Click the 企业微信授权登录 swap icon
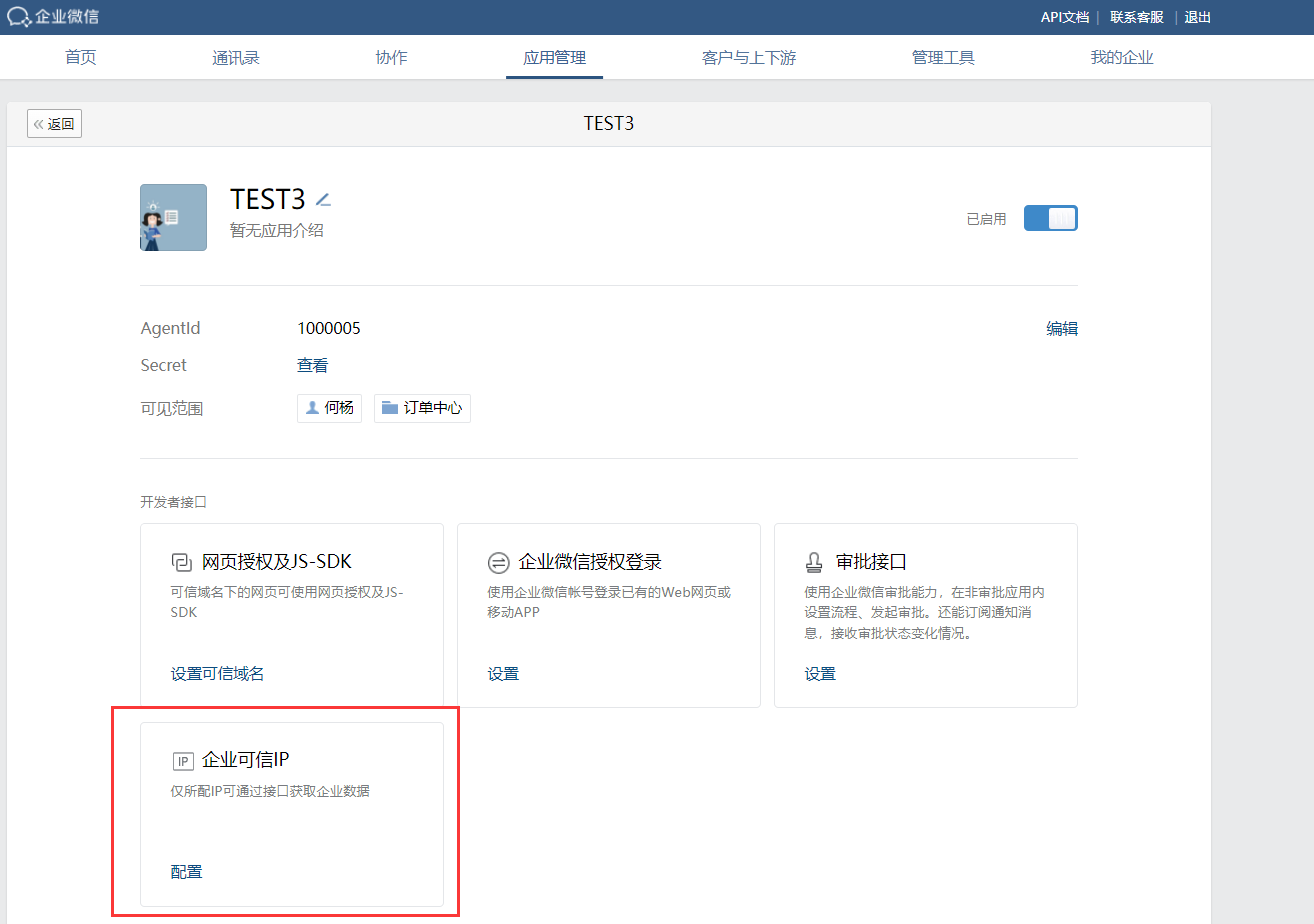Image resolution: width=1314 pixels, height=924 pixels. [x=498, y=562]
